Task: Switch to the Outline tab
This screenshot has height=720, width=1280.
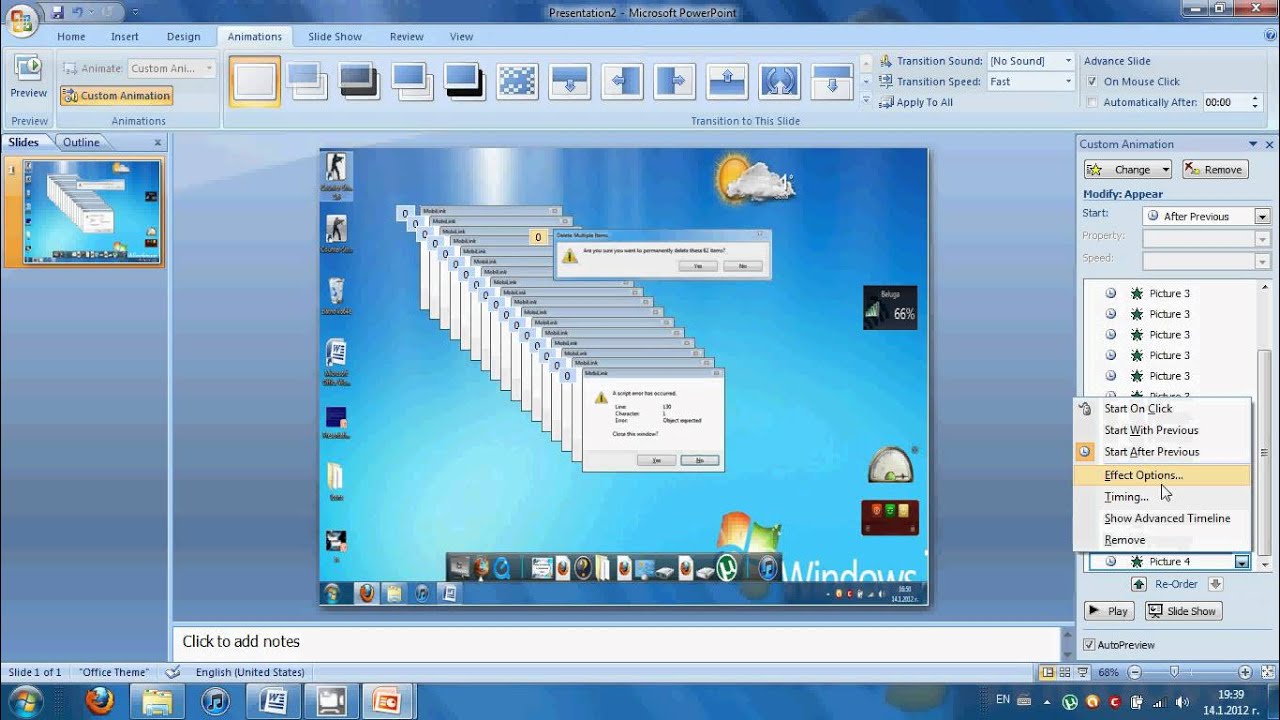Action: click(81, 143)
